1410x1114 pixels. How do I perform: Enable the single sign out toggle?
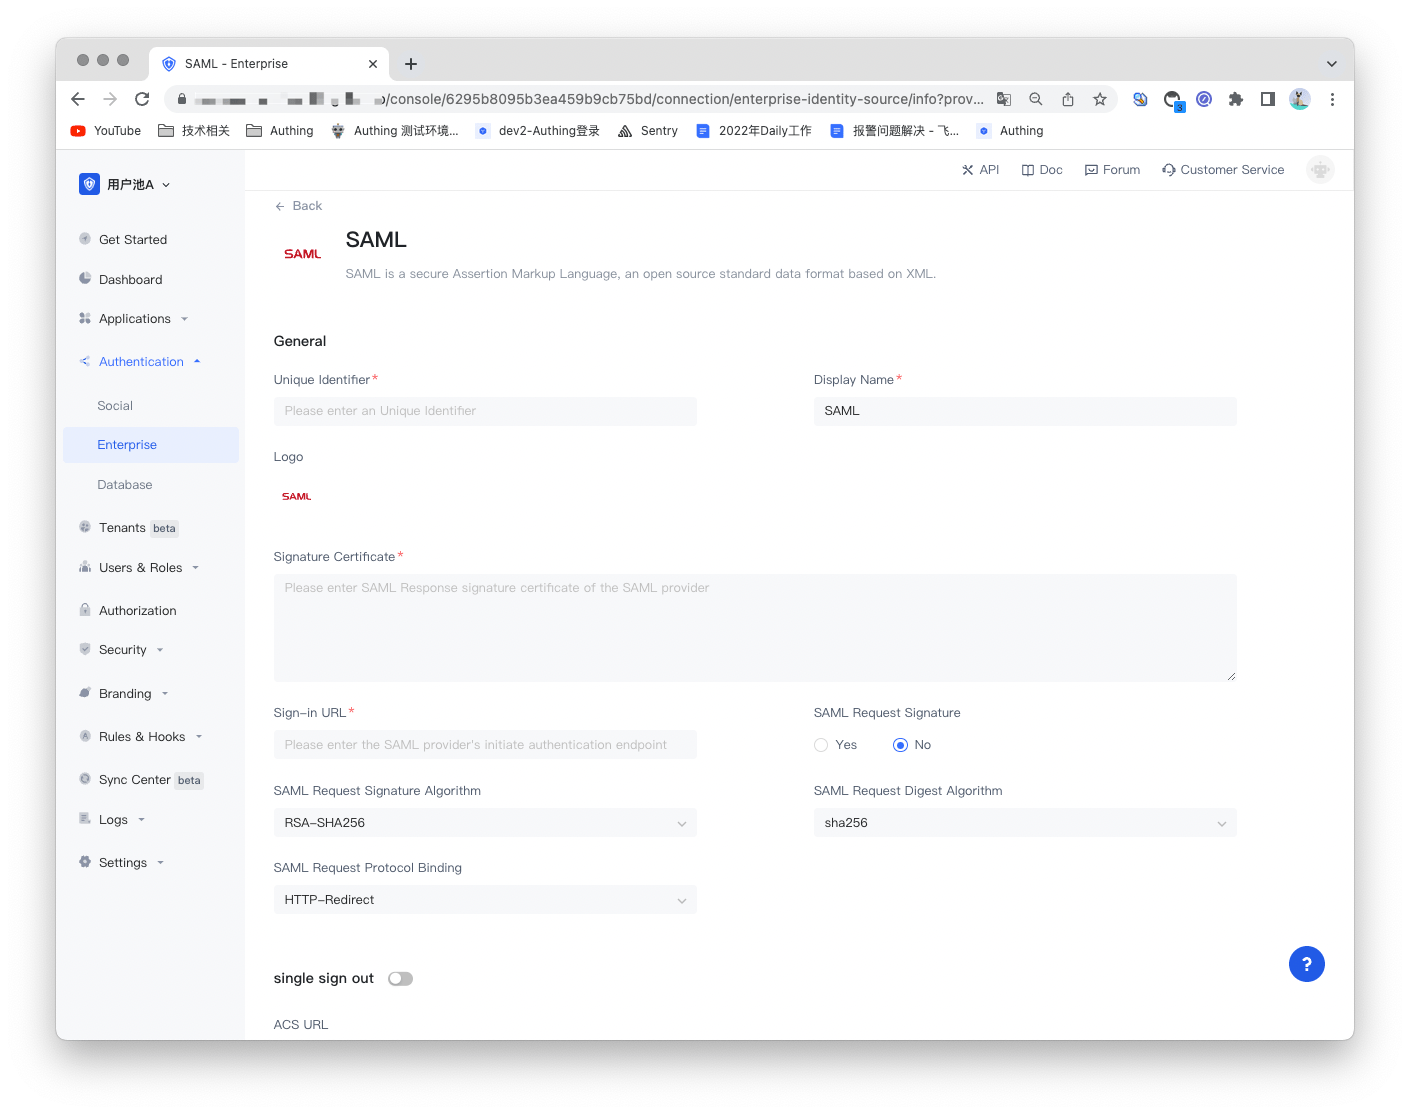tap(401, 979)
